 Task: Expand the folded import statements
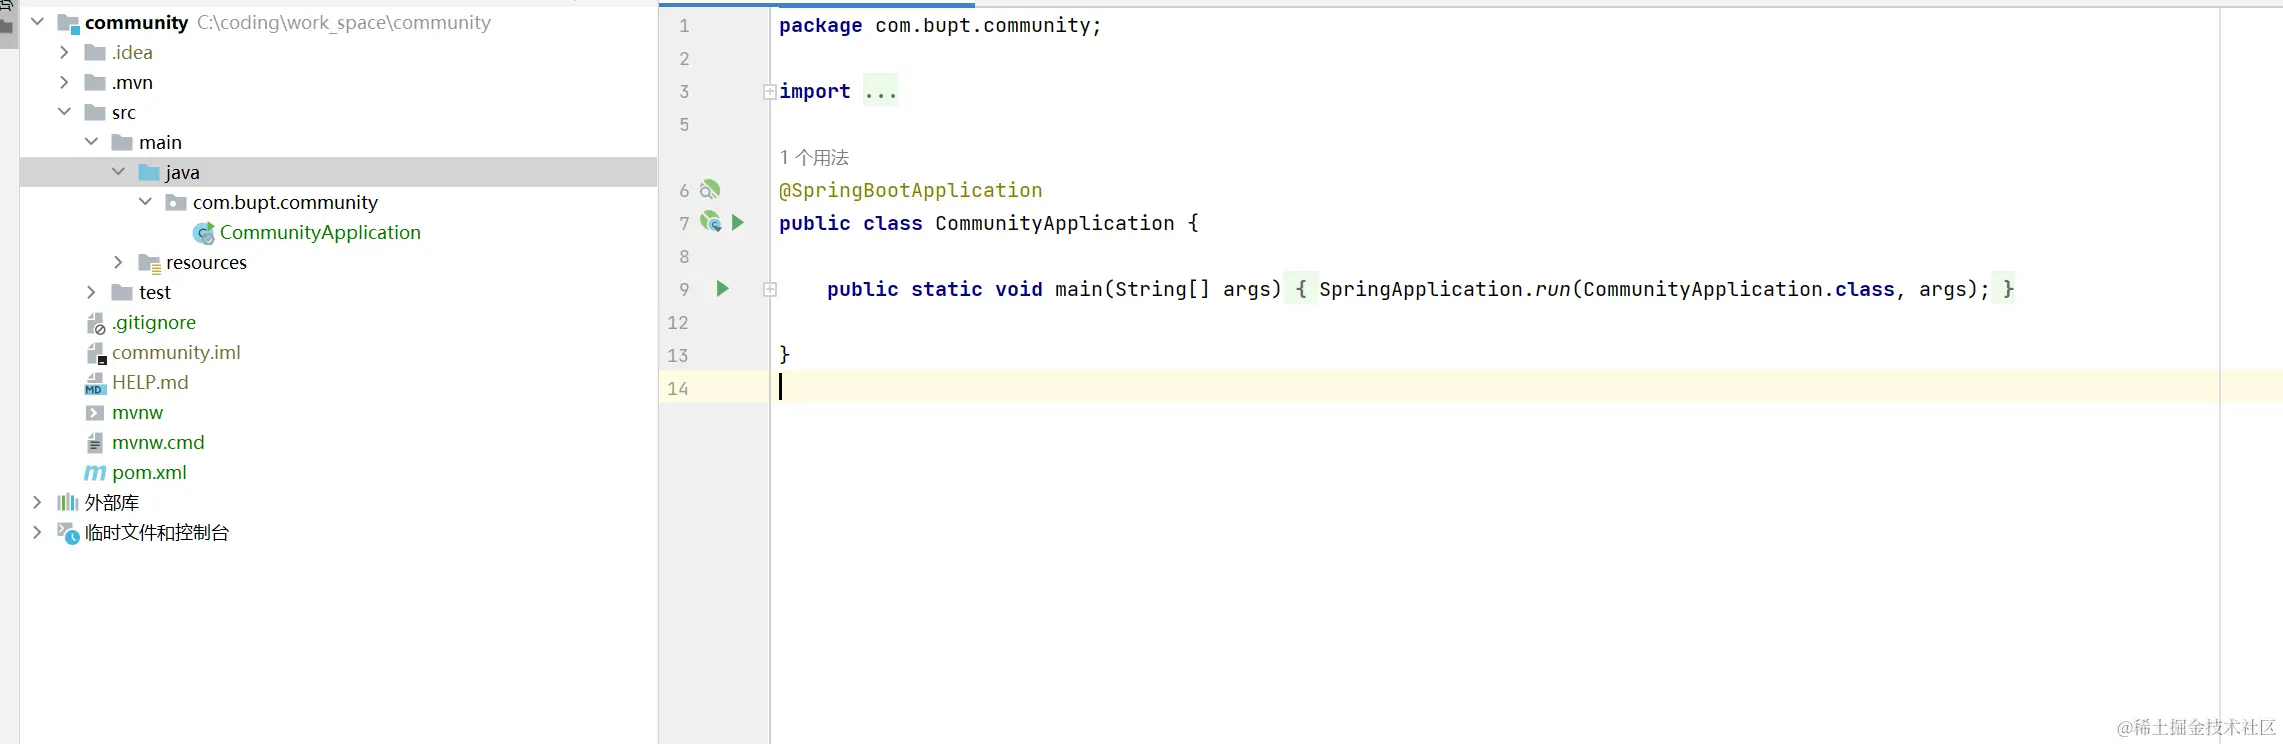(770, 92)
